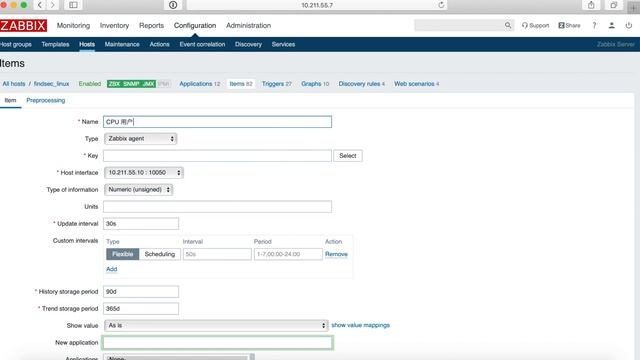
Task: Open the Triggers 27 link
Action: point(277,84)
